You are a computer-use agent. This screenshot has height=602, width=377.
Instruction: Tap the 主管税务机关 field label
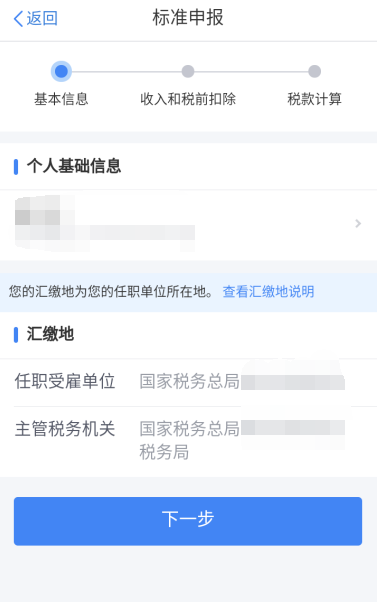click(x=65, y=429)
